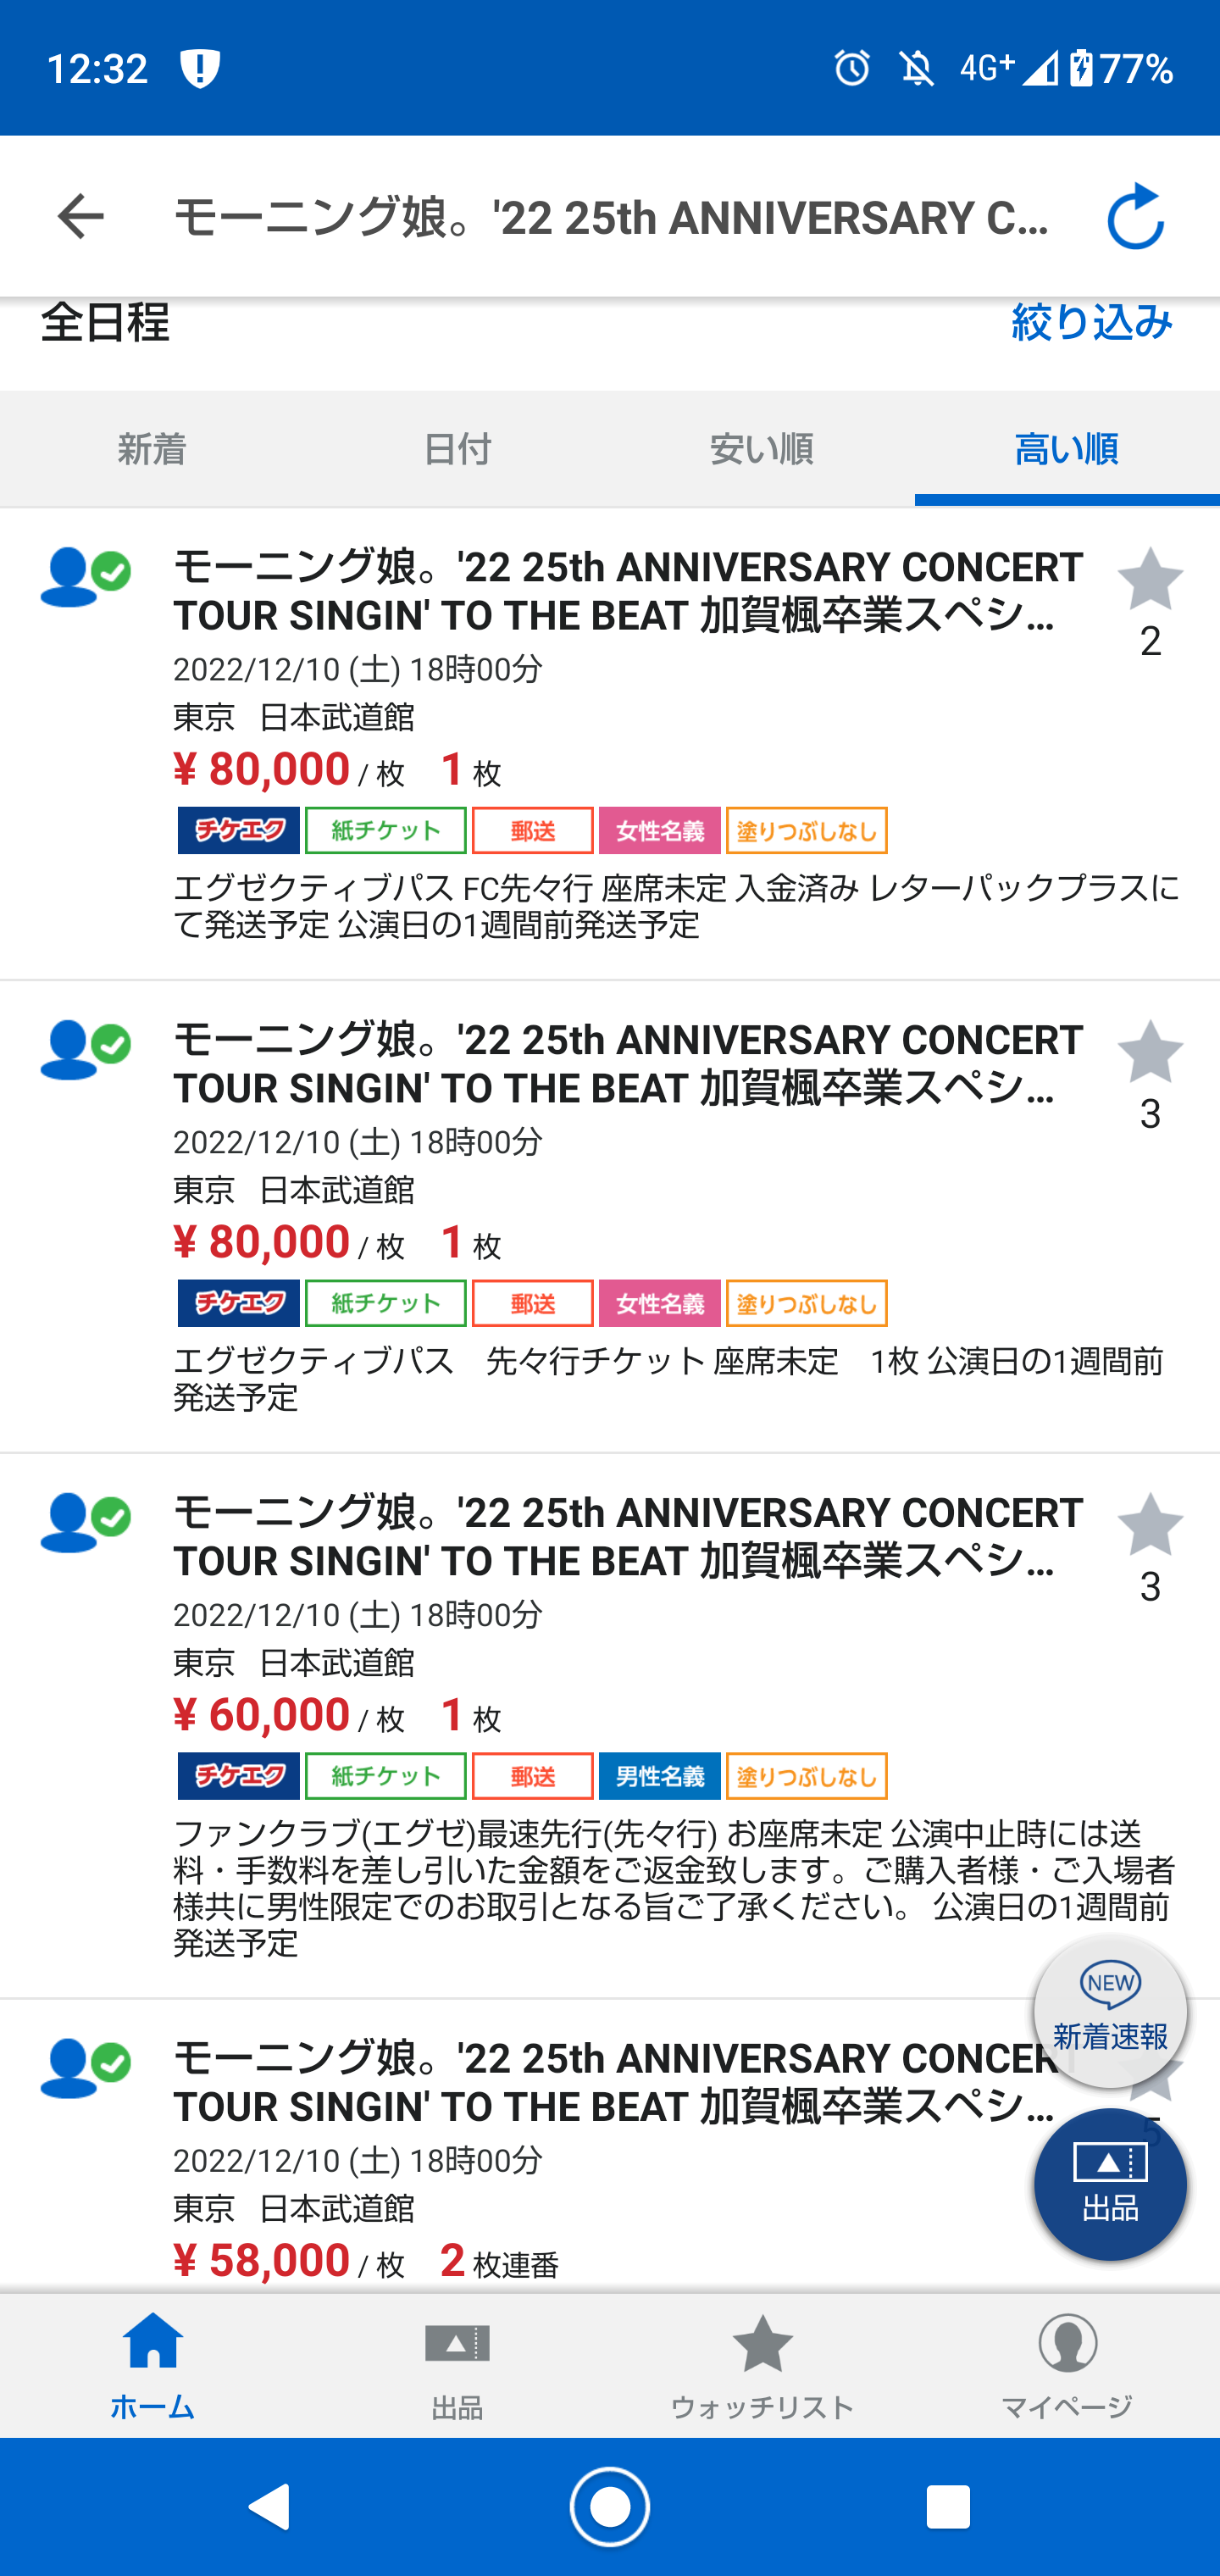Open マイページ profile icon
This screenshot has width=1220, height=2576.
pyautogui.click(x=1067, y=2366)
